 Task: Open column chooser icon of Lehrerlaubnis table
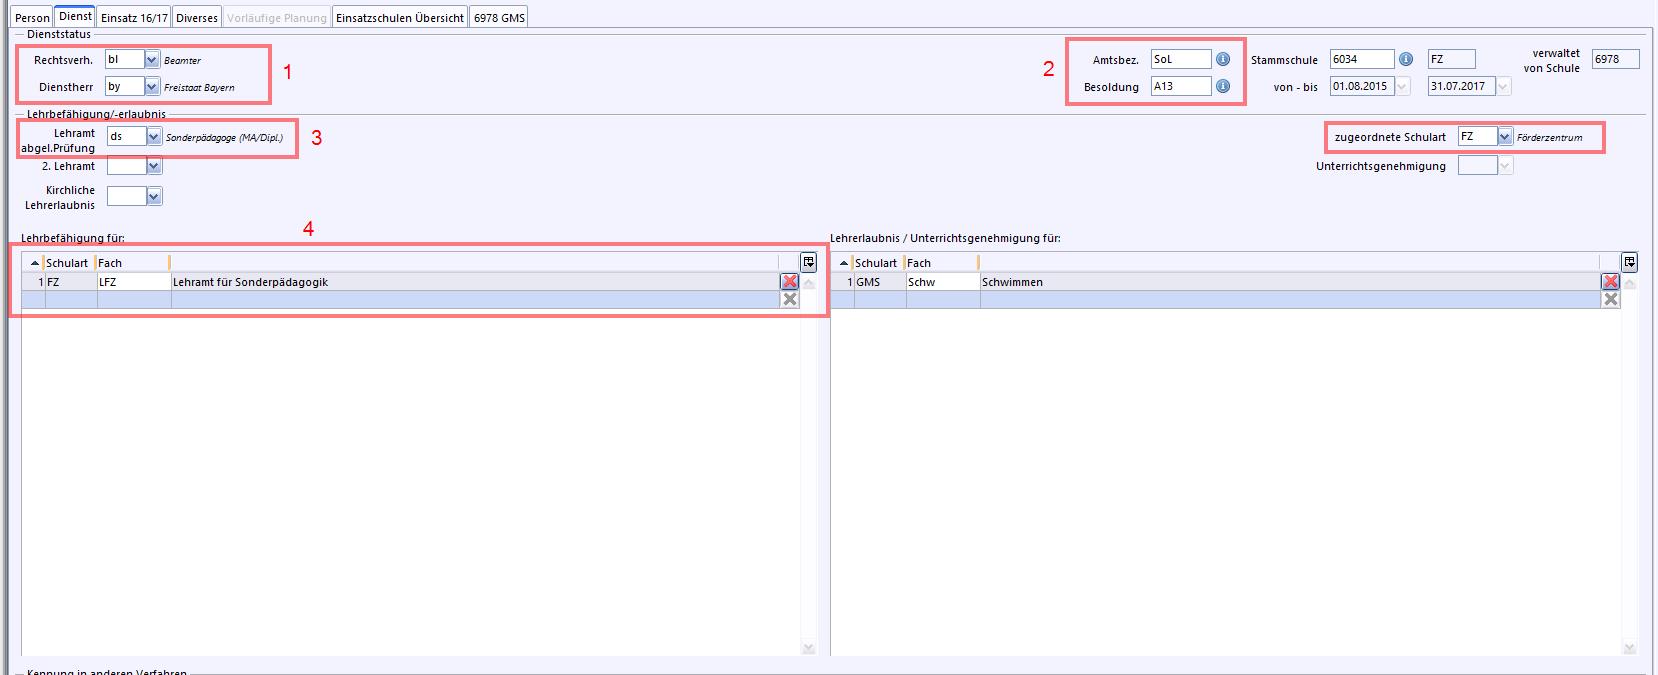click(1630, 263)
